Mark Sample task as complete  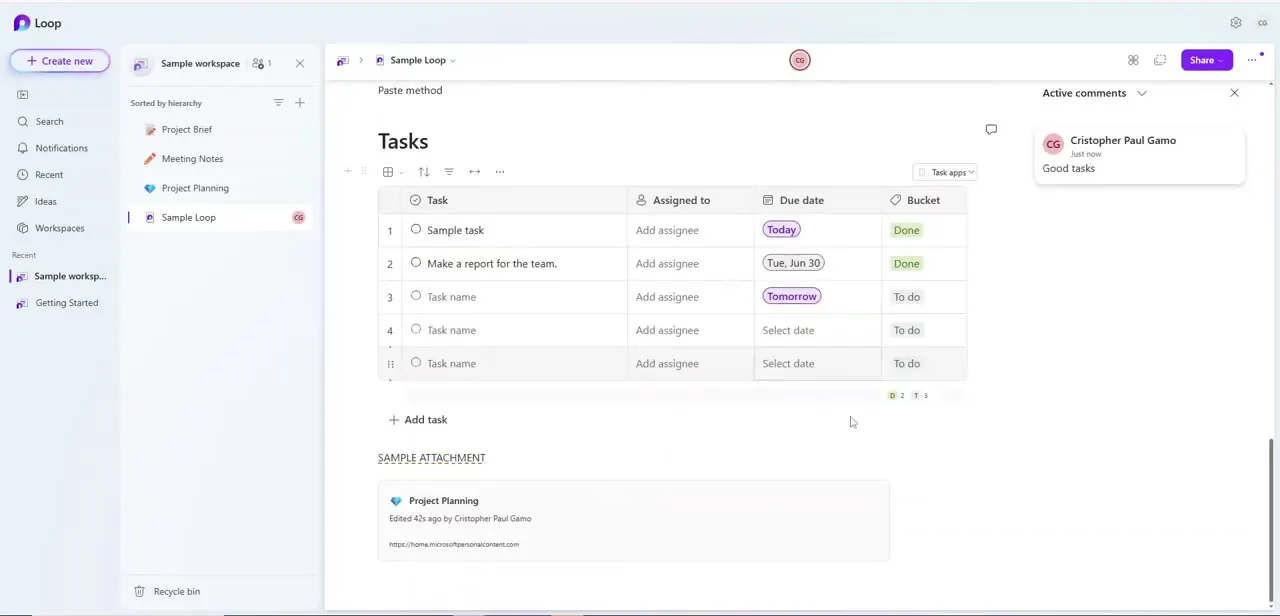(416, 230)
